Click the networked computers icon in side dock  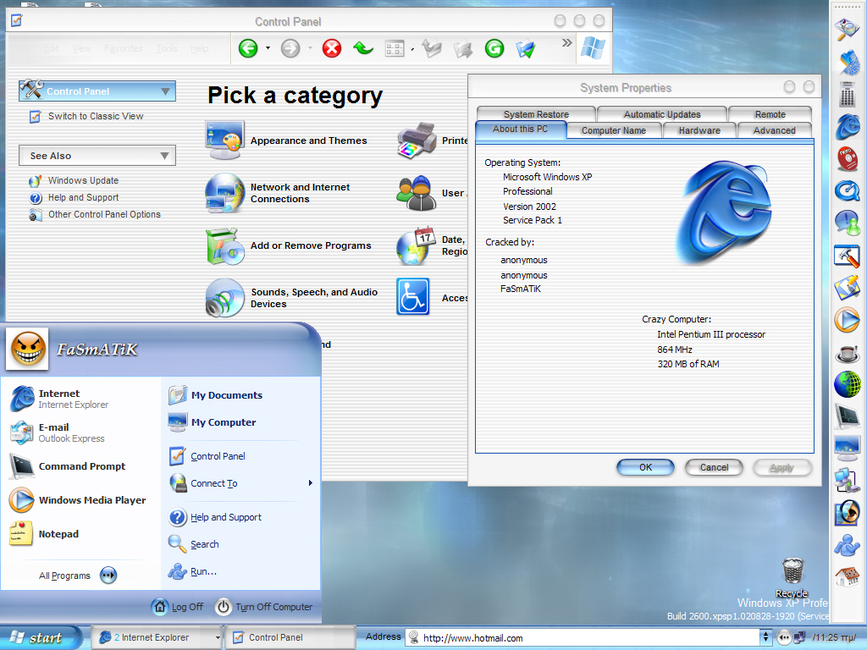point(847,480)
